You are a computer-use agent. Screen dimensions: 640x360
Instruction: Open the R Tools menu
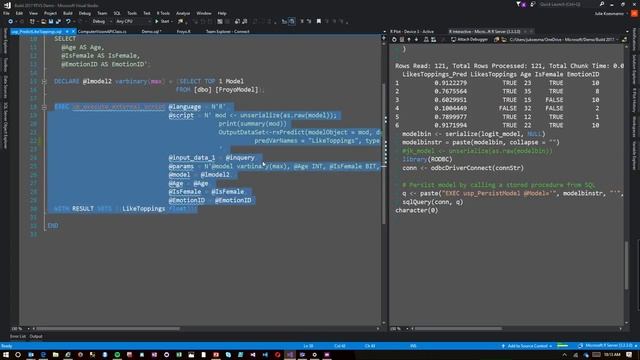163,13
